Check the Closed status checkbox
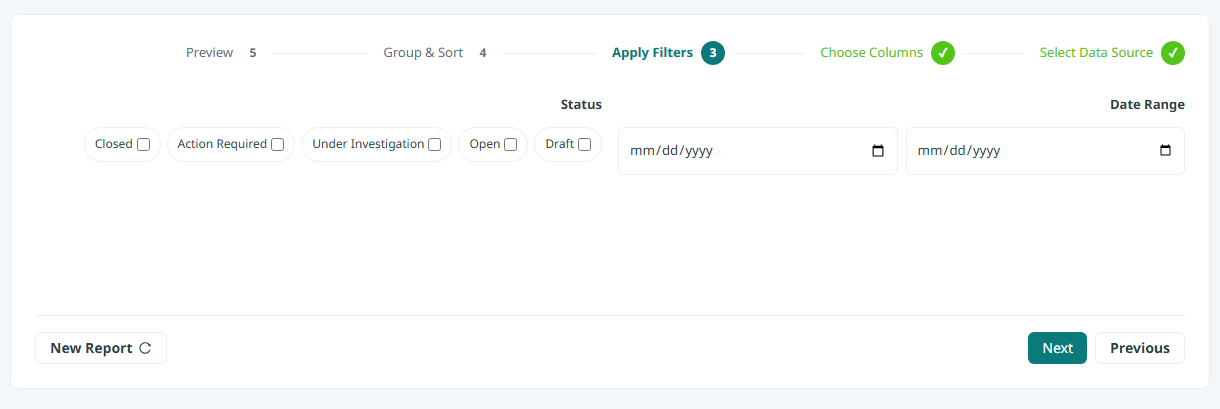Screen dimensions: 1220x409 pos(144,144)
